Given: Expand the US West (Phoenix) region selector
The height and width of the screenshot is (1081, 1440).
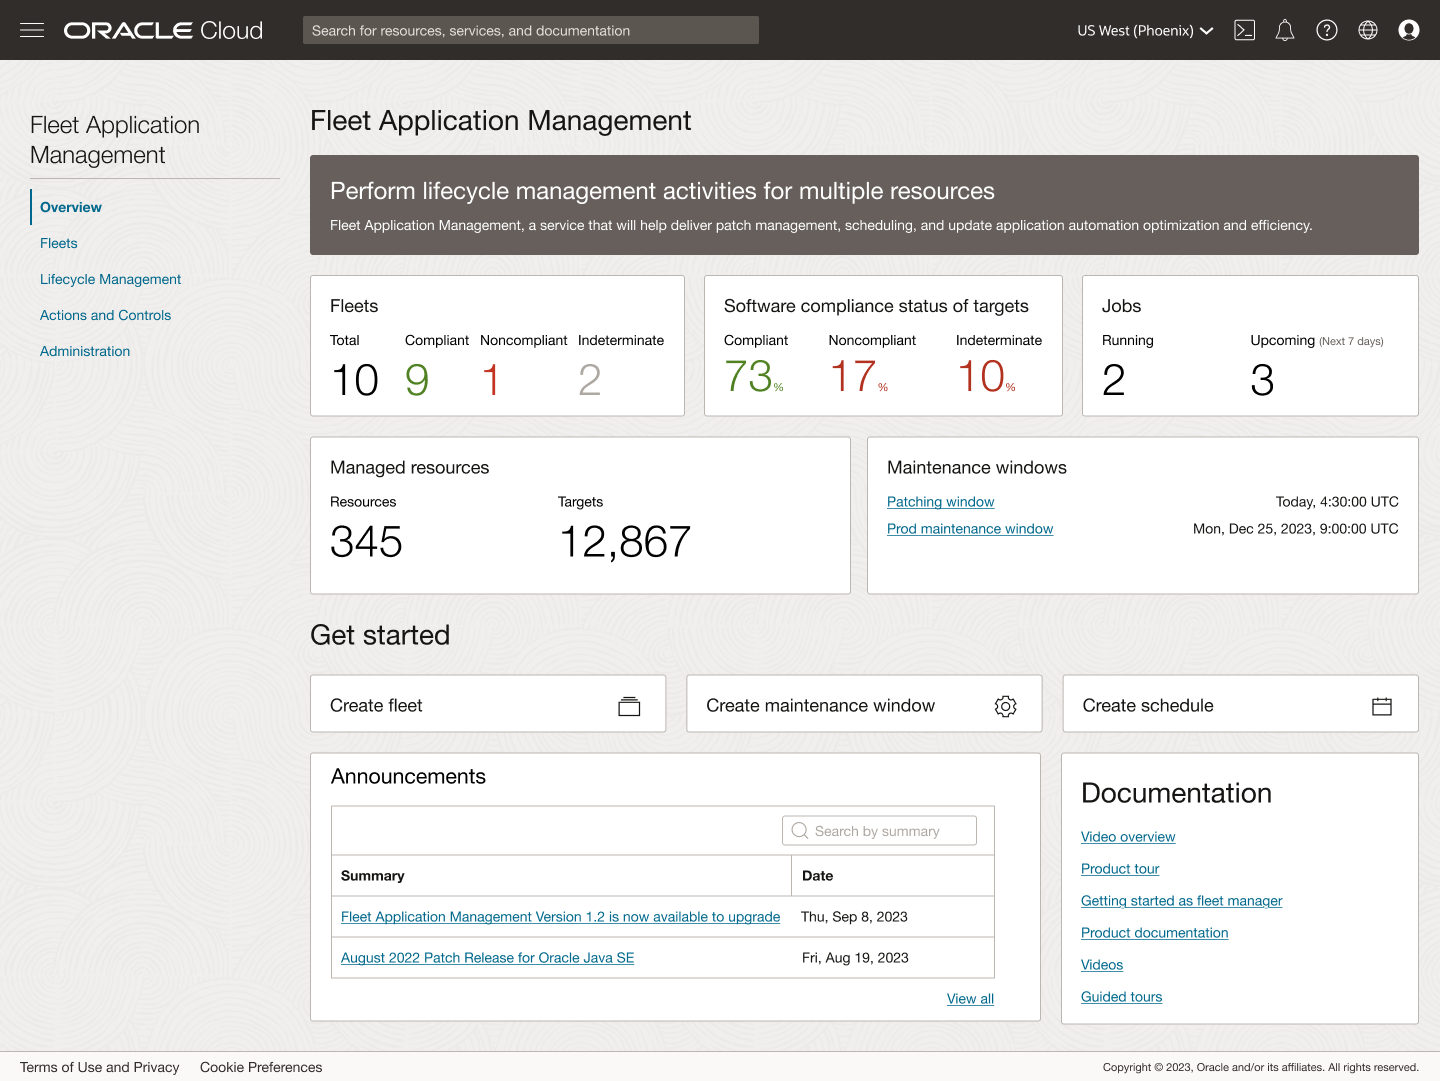Looking at the screenshot, I should pyautogui.click(x=1144, y=30).
